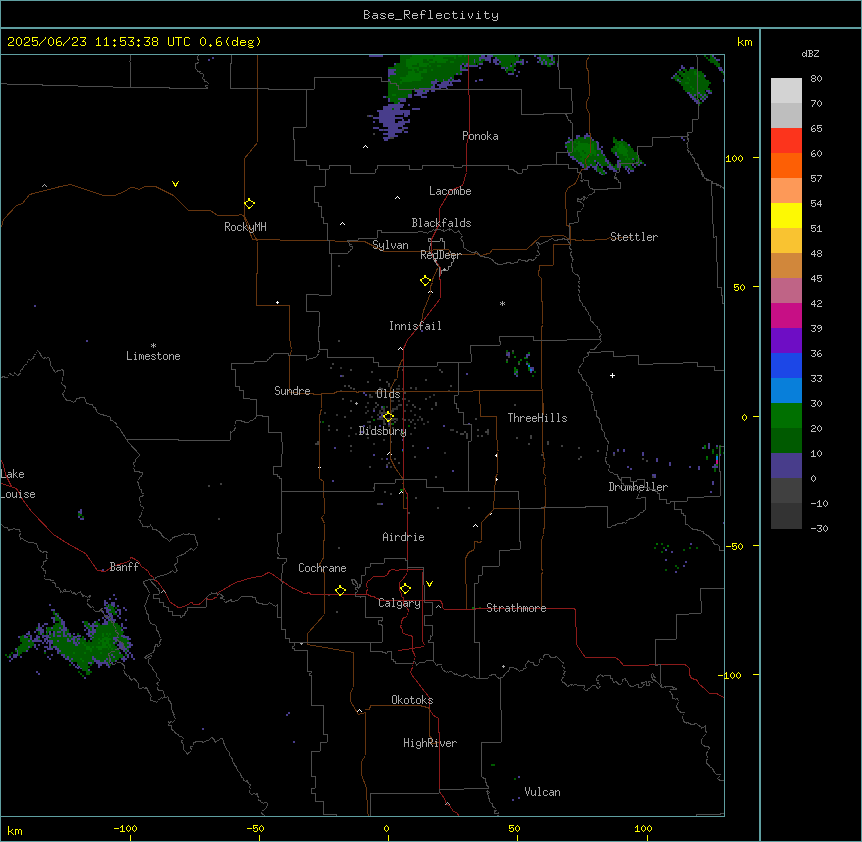Click the Sundre label
This screenshot has width=862, height=842.
[x=292, y=391]
